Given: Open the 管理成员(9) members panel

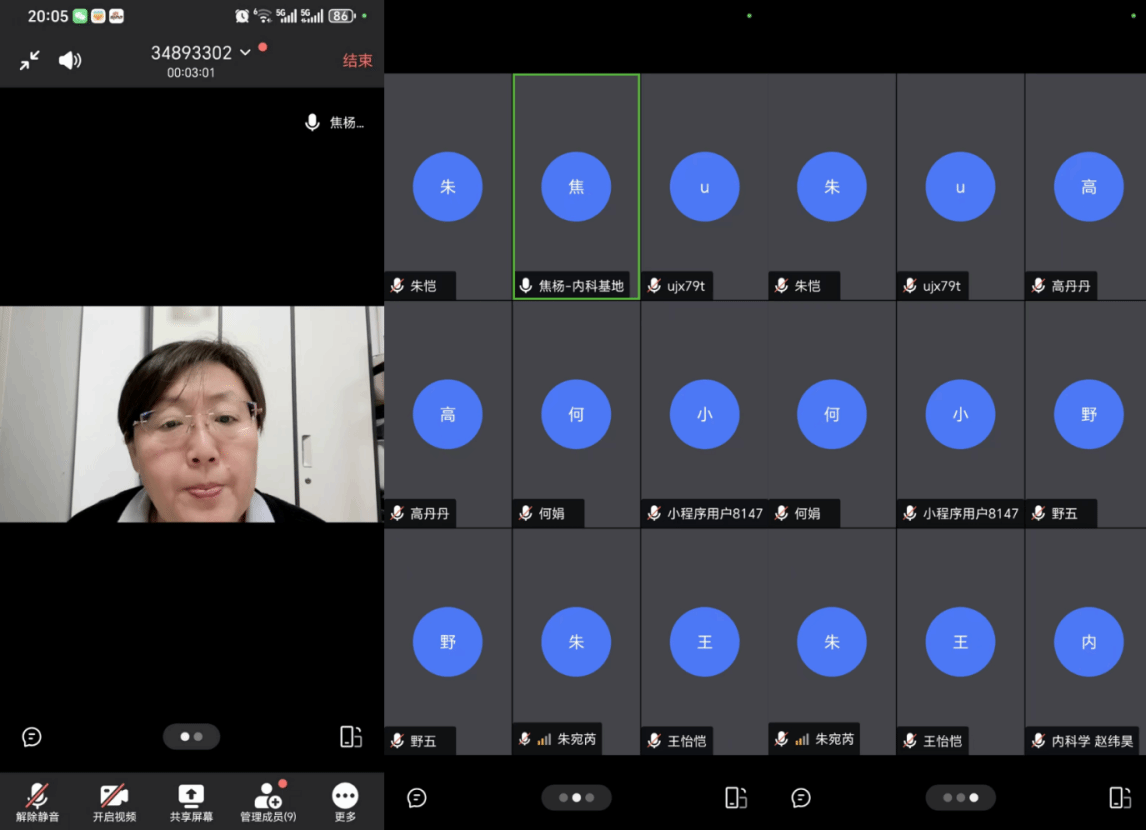Looking at the screenshot, I should (x=268, y=802).
